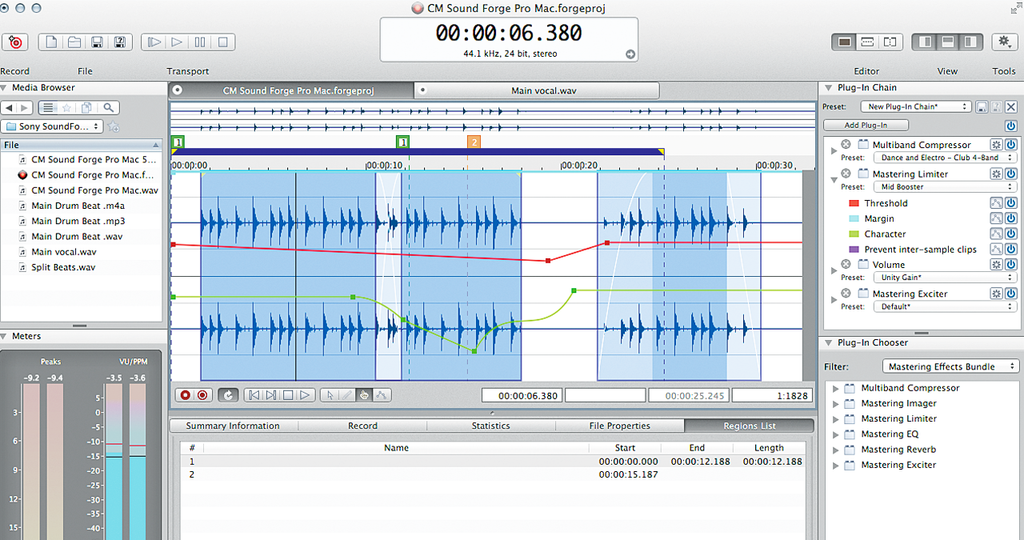Toggle the whole plug-in chain power button
Viewport: 1024px width, 540px height.
coord(1011,125)
